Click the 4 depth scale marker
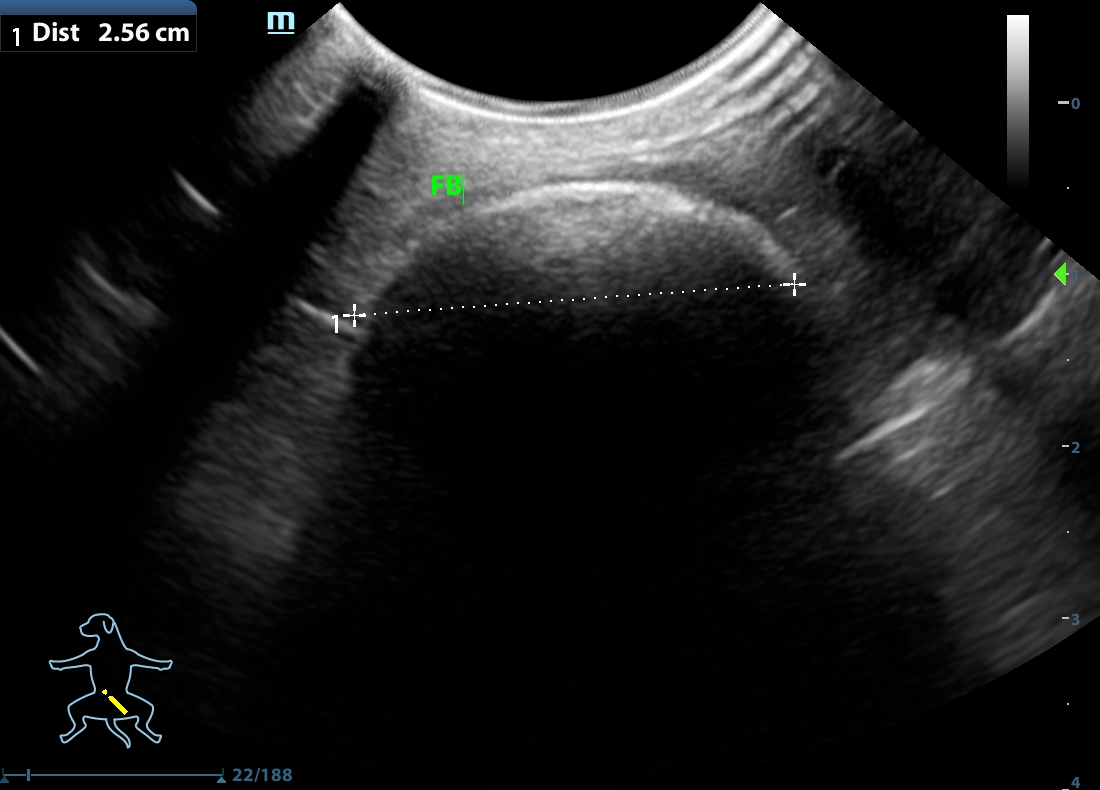 1075,782
